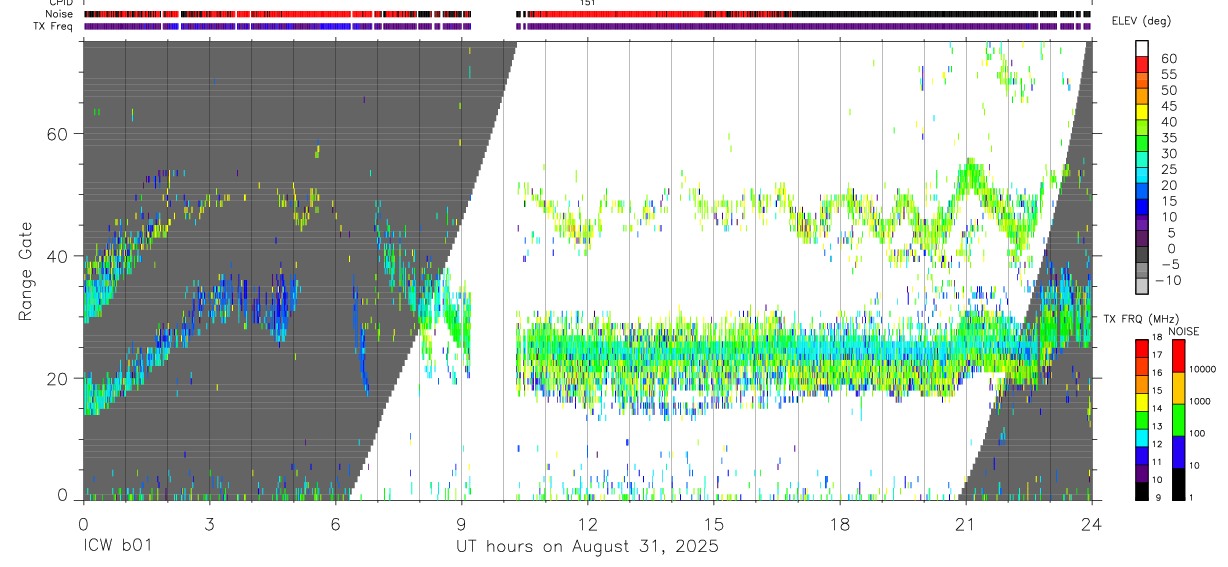Click the '50' label on ELEV colorbar

click(x=1168, y=90)
